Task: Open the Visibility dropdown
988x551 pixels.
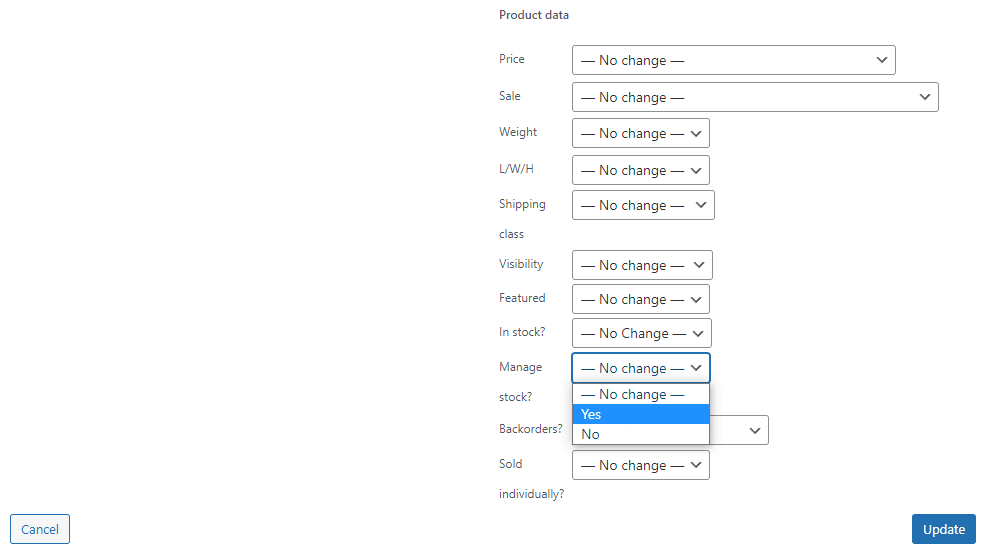Action: coord(642,265)
